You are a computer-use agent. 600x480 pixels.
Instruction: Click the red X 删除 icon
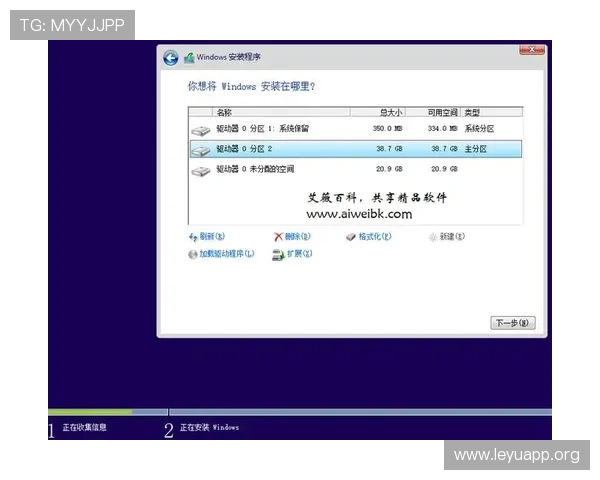pos(279,237)
